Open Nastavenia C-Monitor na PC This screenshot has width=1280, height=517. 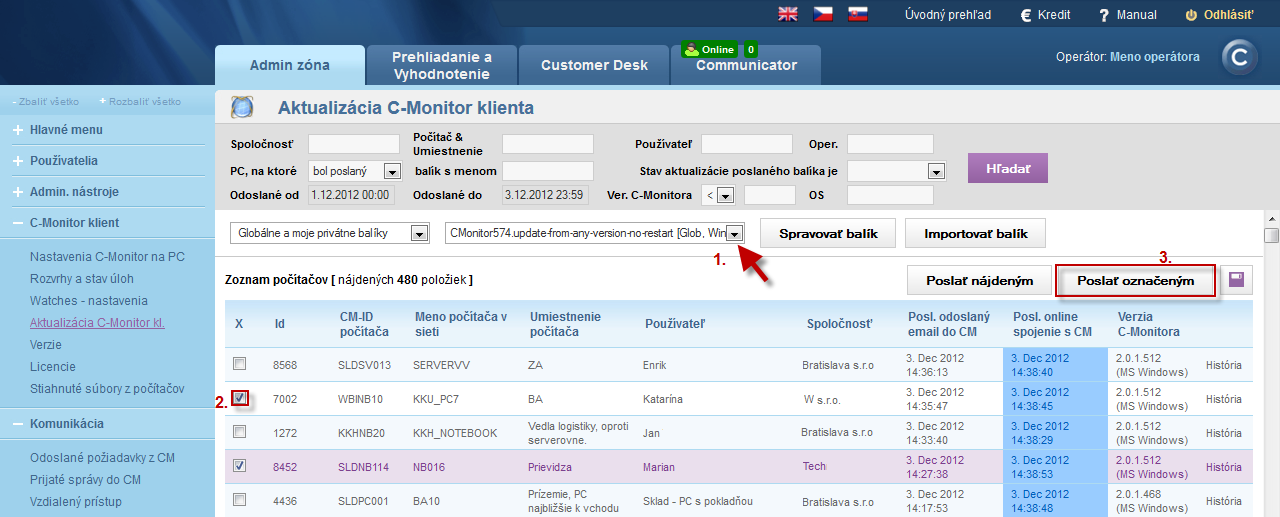click(107, 257)
